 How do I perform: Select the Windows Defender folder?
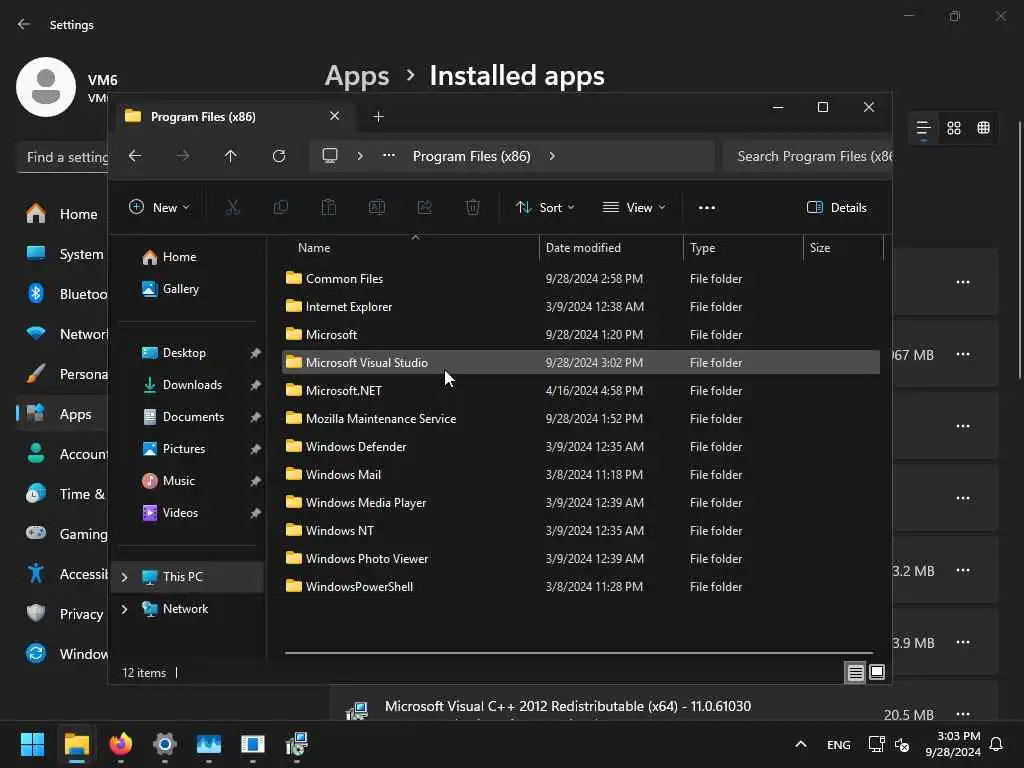(581, 447)
